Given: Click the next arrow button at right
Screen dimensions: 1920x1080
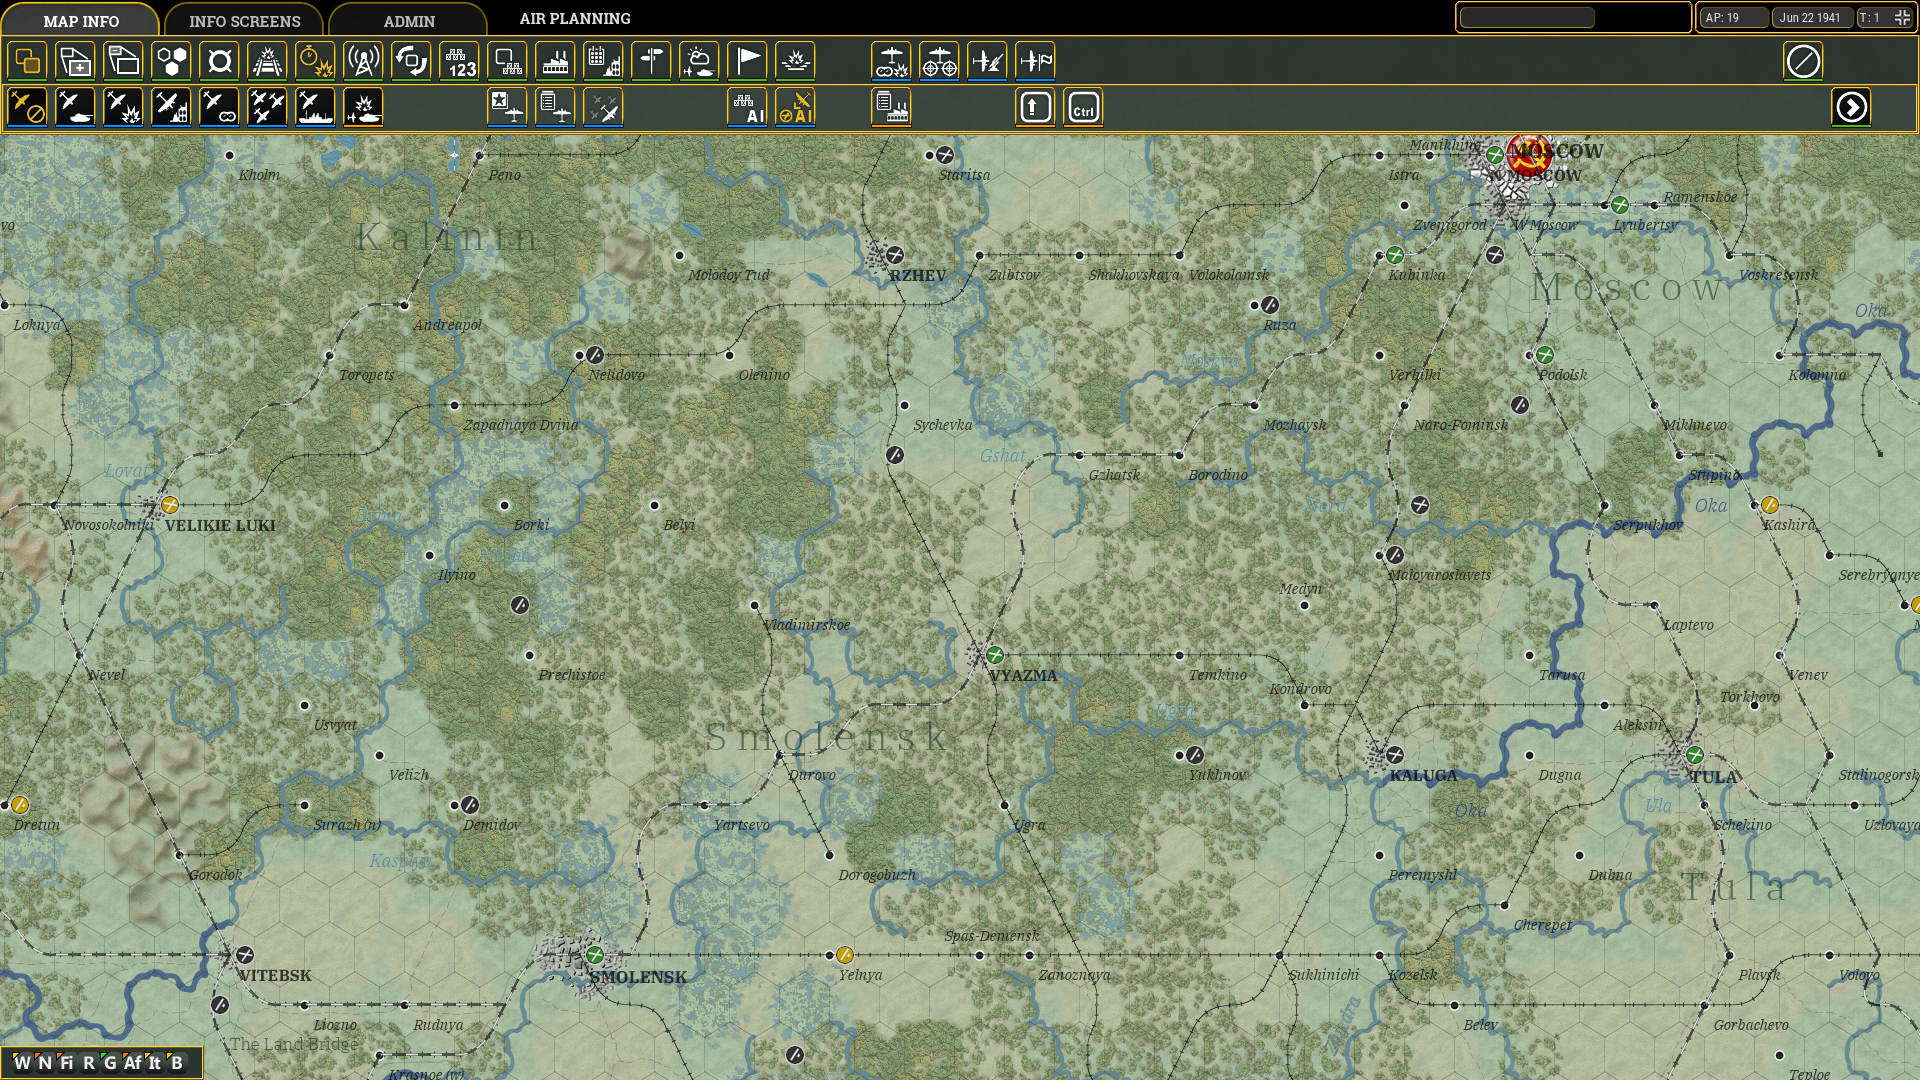Looking at the screenshot, I should click(1851, 107).
